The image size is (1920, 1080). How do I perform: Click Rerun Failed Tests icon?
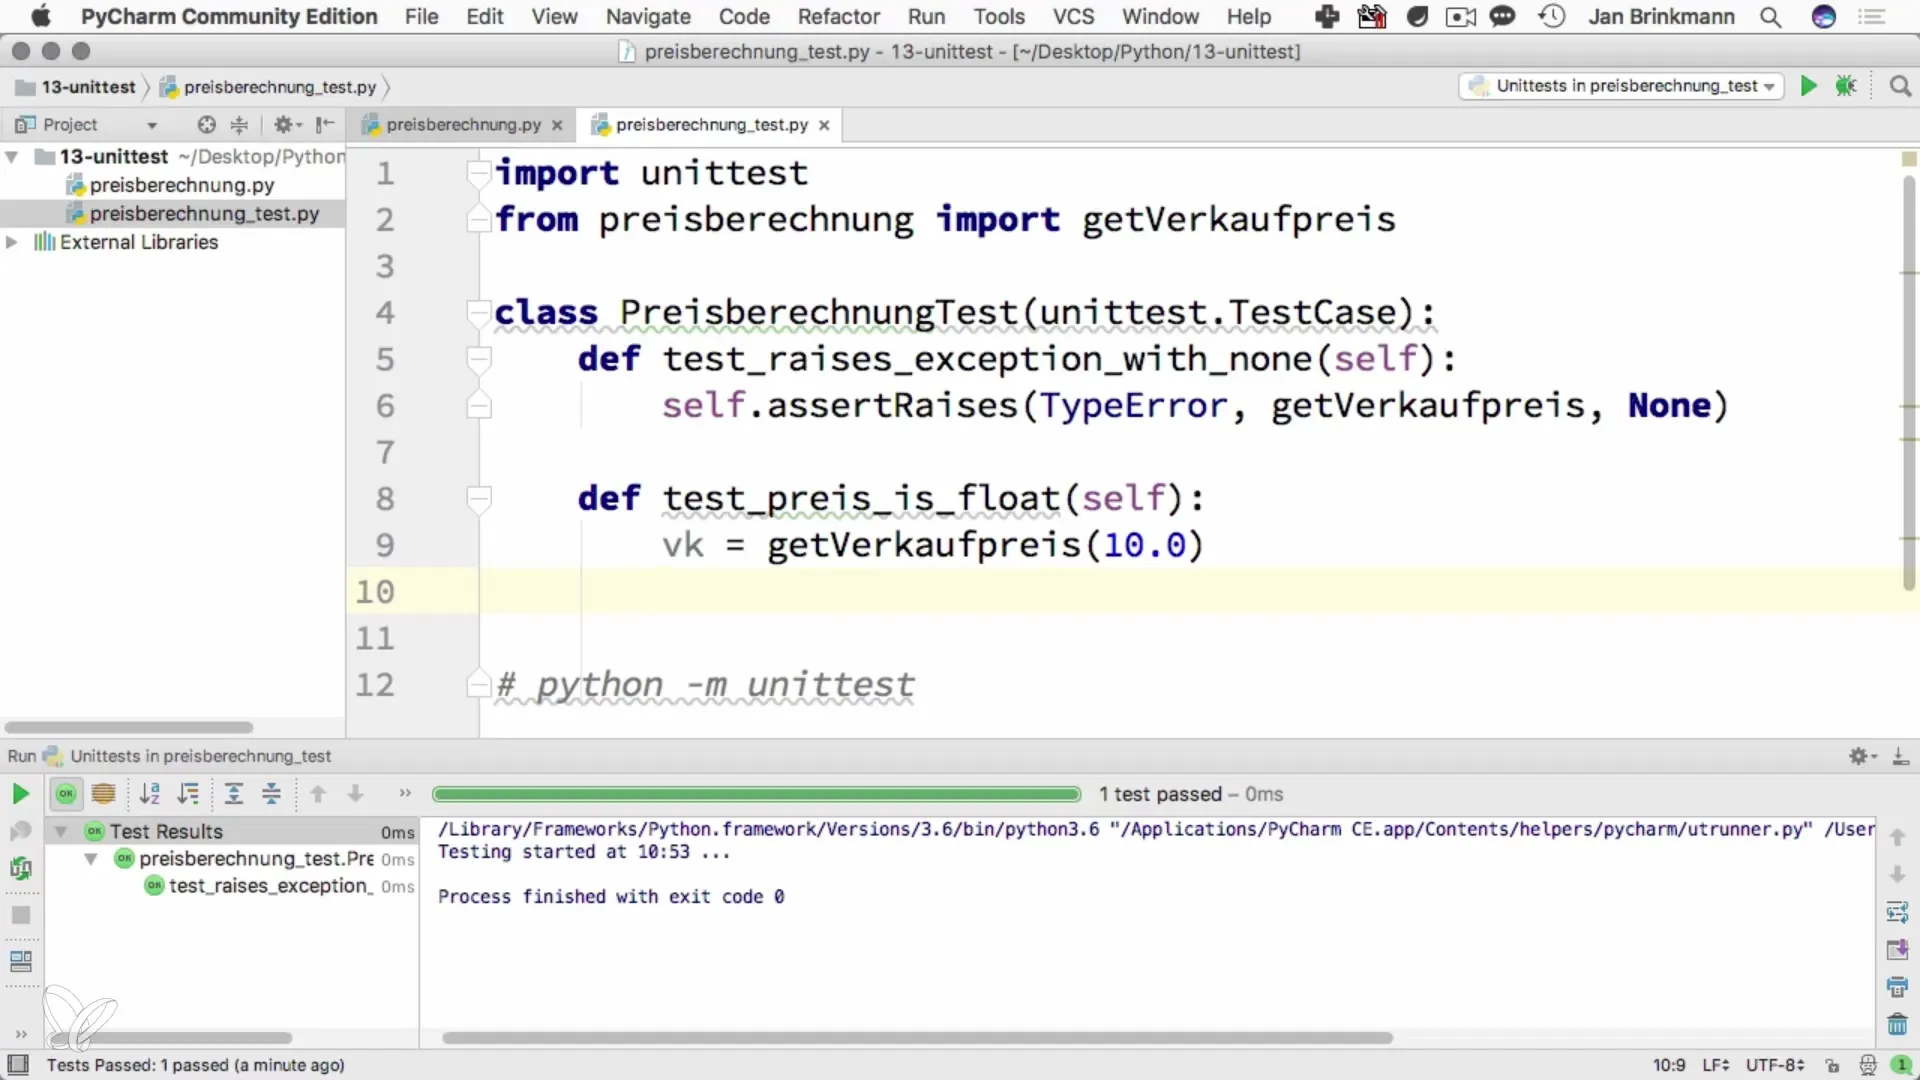(20, 832)
